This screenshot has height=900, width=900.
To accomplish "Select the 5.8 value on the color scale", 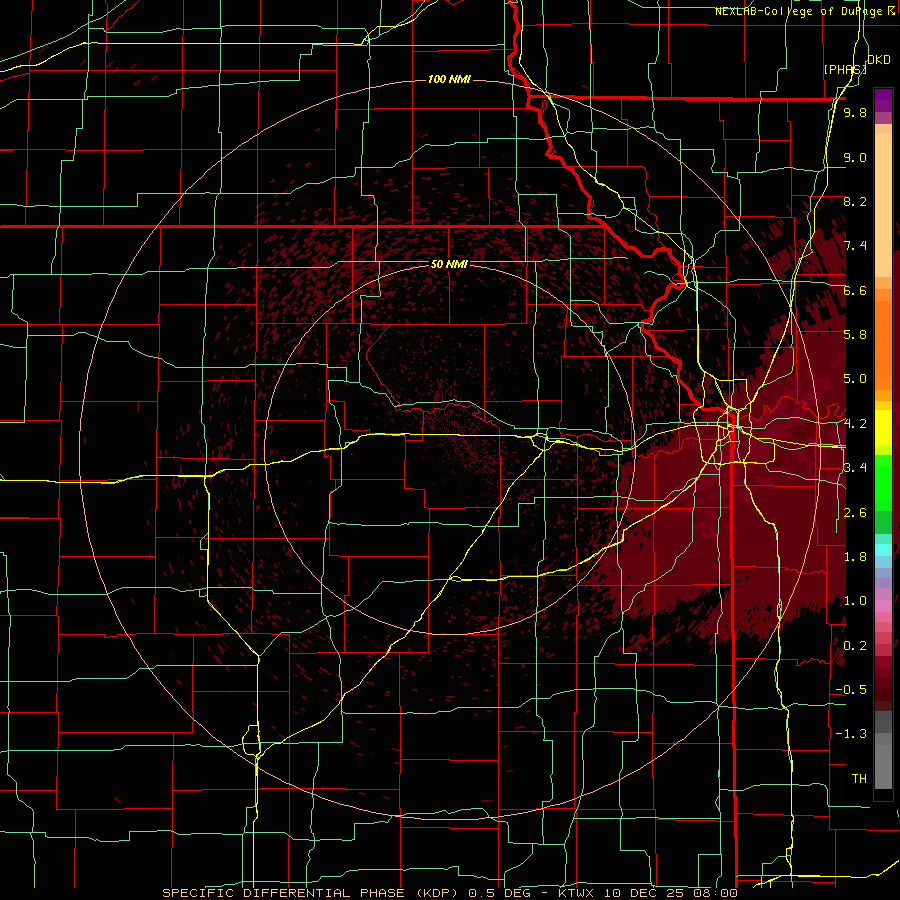I will point(855,335).
